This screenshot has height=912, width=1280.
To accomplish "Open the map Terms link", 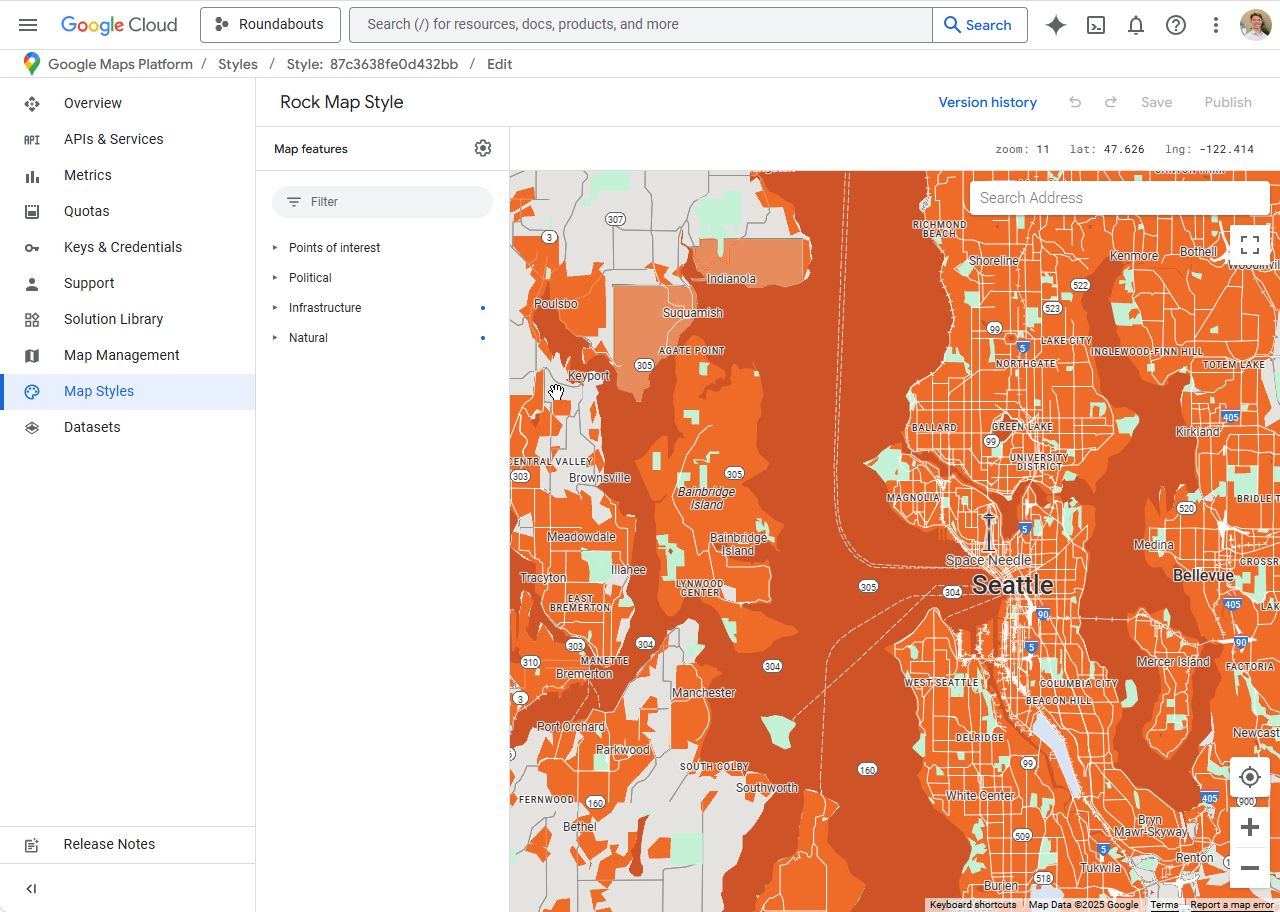I will coord(1164,905).
